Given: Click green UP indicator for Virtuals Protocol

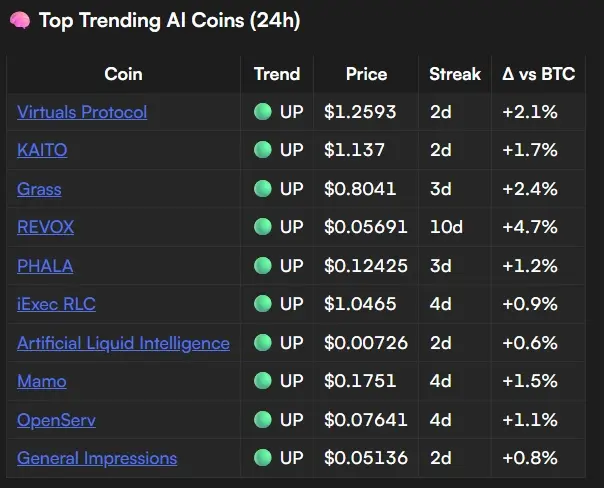Looking at the screenshot, I should click(x=263, y=112).
